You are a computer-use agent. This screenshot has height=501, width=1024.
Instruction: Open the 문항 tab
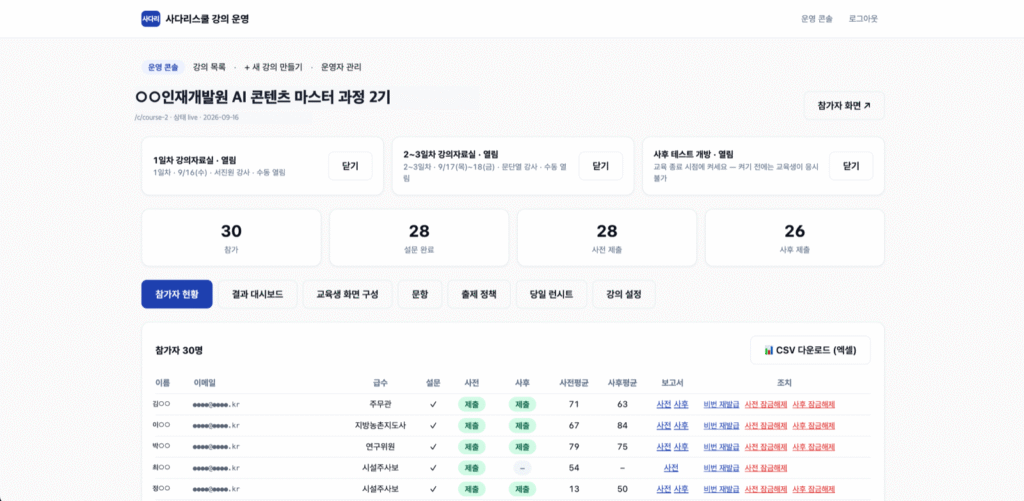420,294
